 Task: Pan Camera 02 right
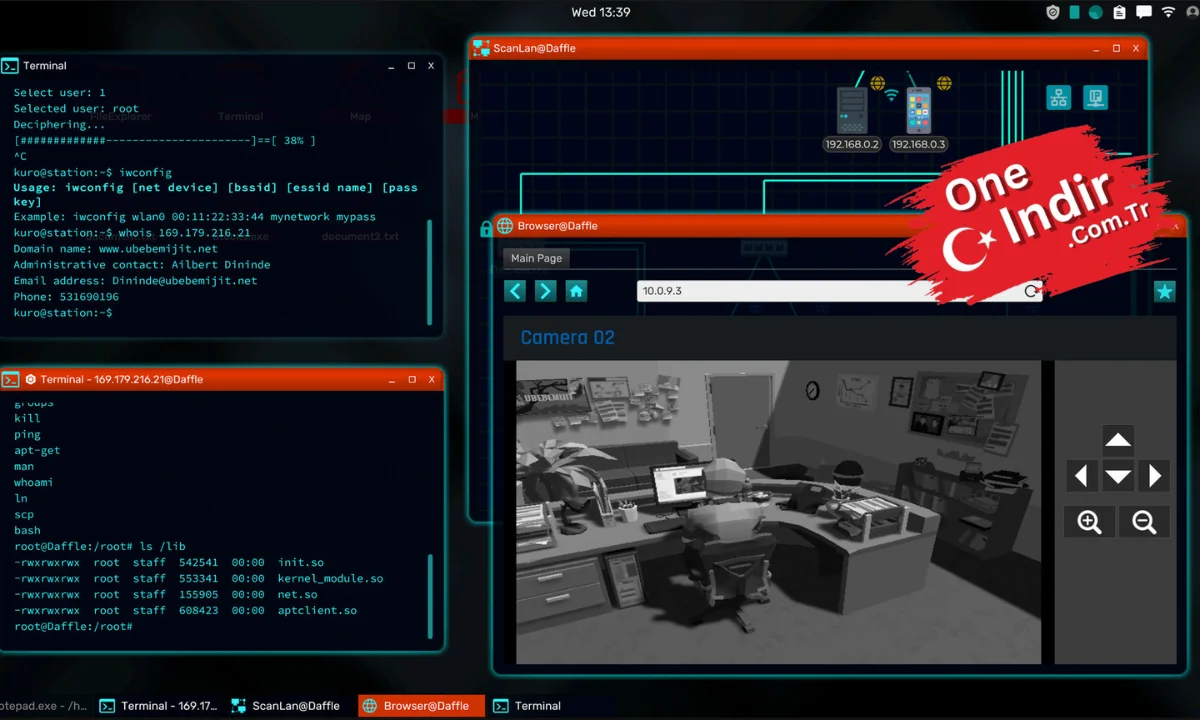click(1155, 475)
